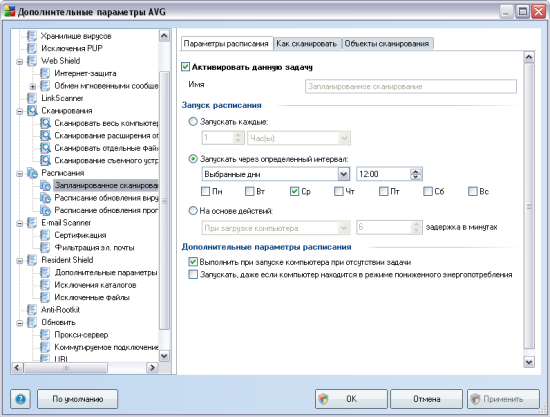Check the Вс day checkbox
This screenshot has width=550, height=417.
click(472, 191)
